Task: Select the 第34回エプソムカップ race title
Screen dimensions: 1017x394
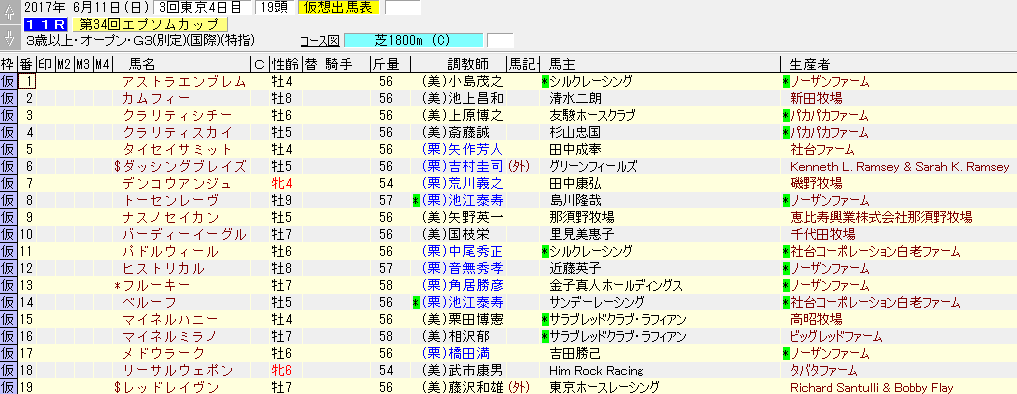Action: [x=150, y=24]
